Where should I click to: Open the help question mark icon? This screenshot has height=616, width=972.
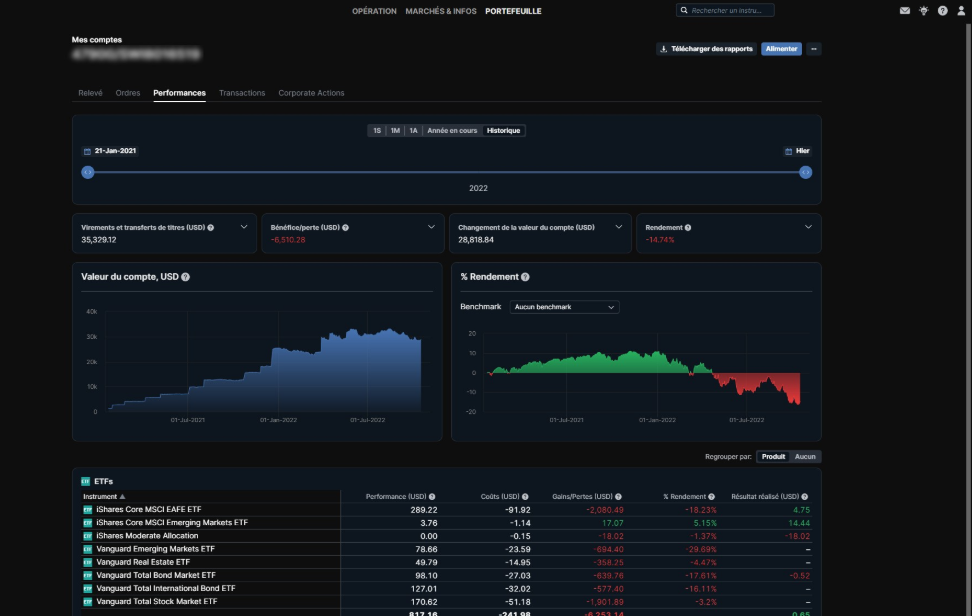(942, 11)
